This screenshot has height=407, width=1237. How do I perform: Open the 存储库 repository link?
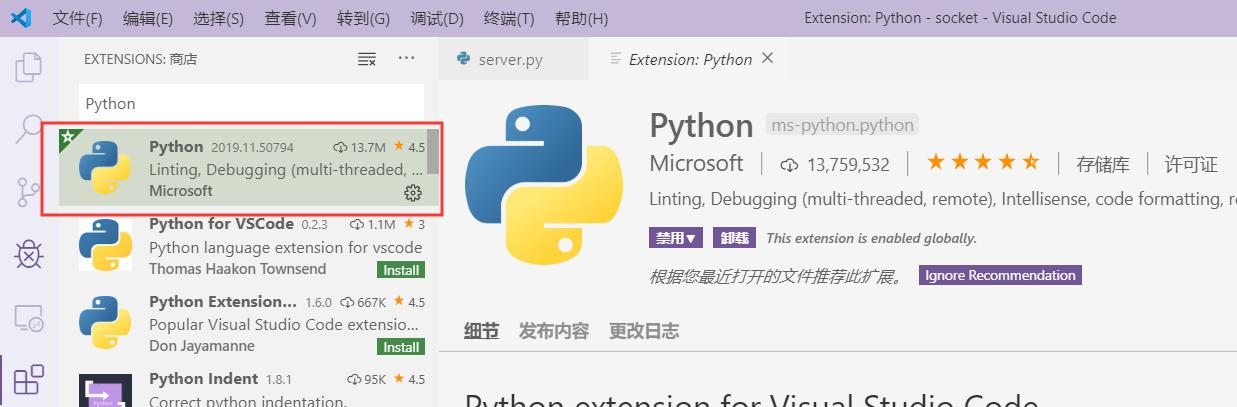click(1103, 164)
